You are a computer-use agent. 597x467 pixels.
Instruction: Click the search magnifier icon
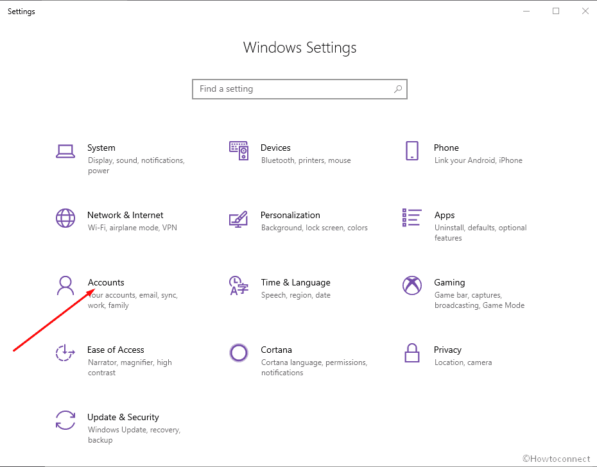click(398, 89)
